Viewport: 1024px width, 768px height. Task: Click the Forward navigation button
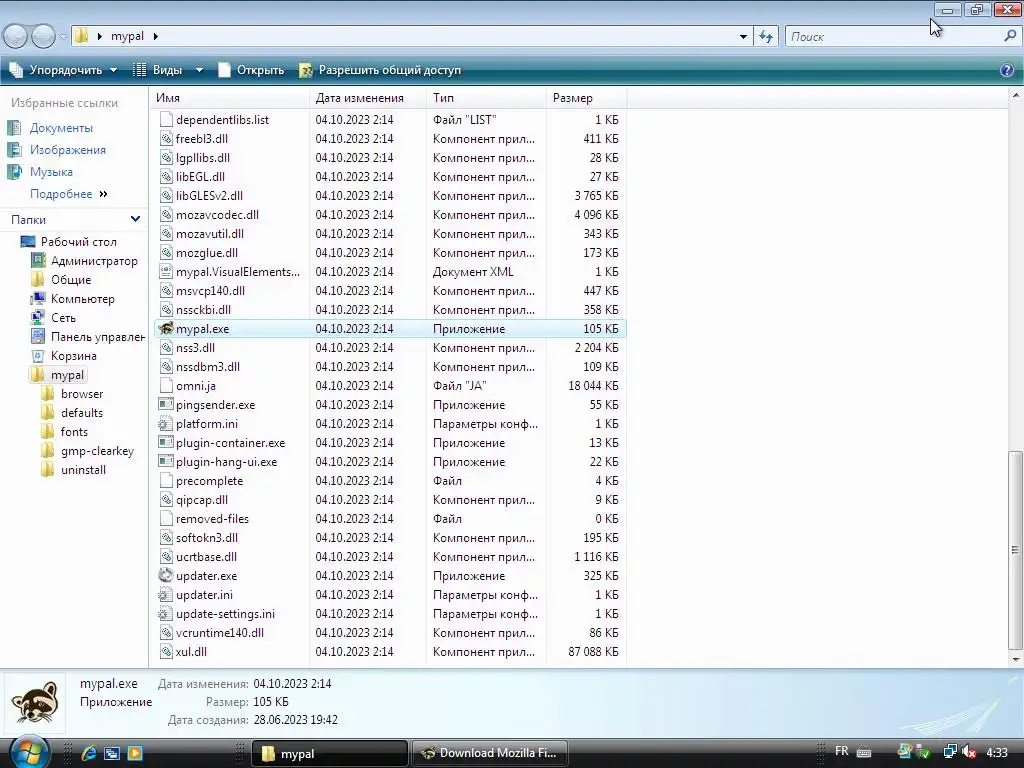pyautogui.click(x=44, y=37)
